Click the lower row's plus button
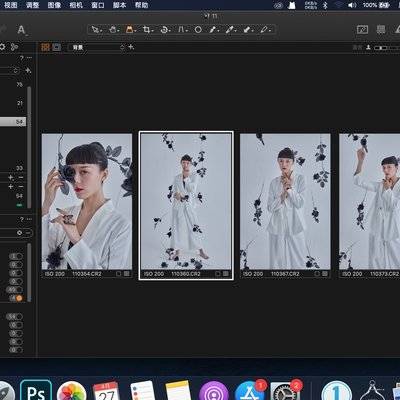Image resolution: width=400 pixels, height=400 pixels. [x=11, y=187]
